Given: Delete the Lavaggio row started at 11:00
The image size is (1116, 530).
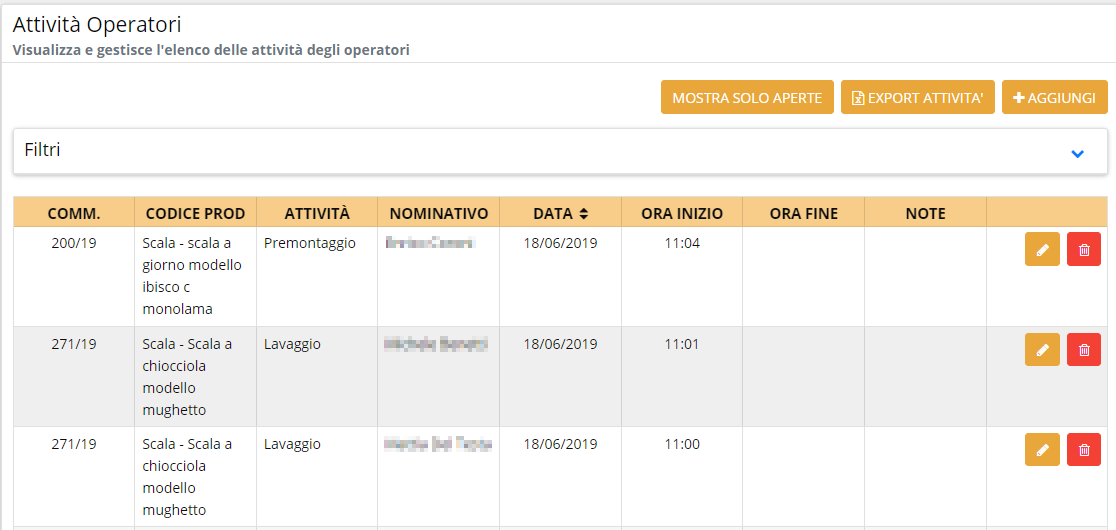Looking at the screenshot, I should (x=1084, y=449).
